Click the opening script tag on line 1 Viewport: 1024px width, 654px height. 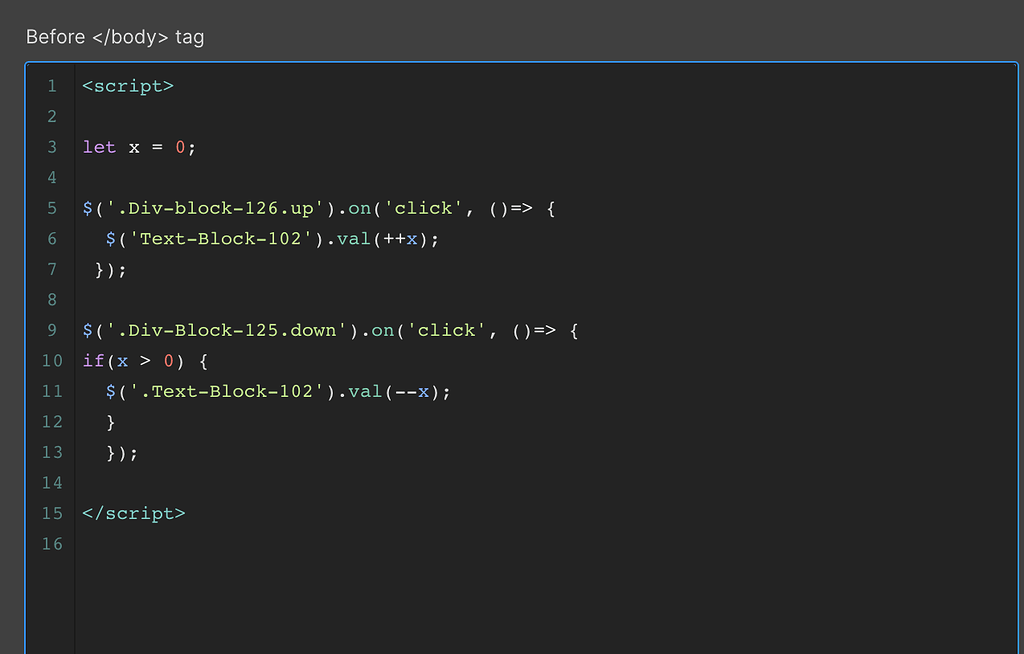pos(127,86)
